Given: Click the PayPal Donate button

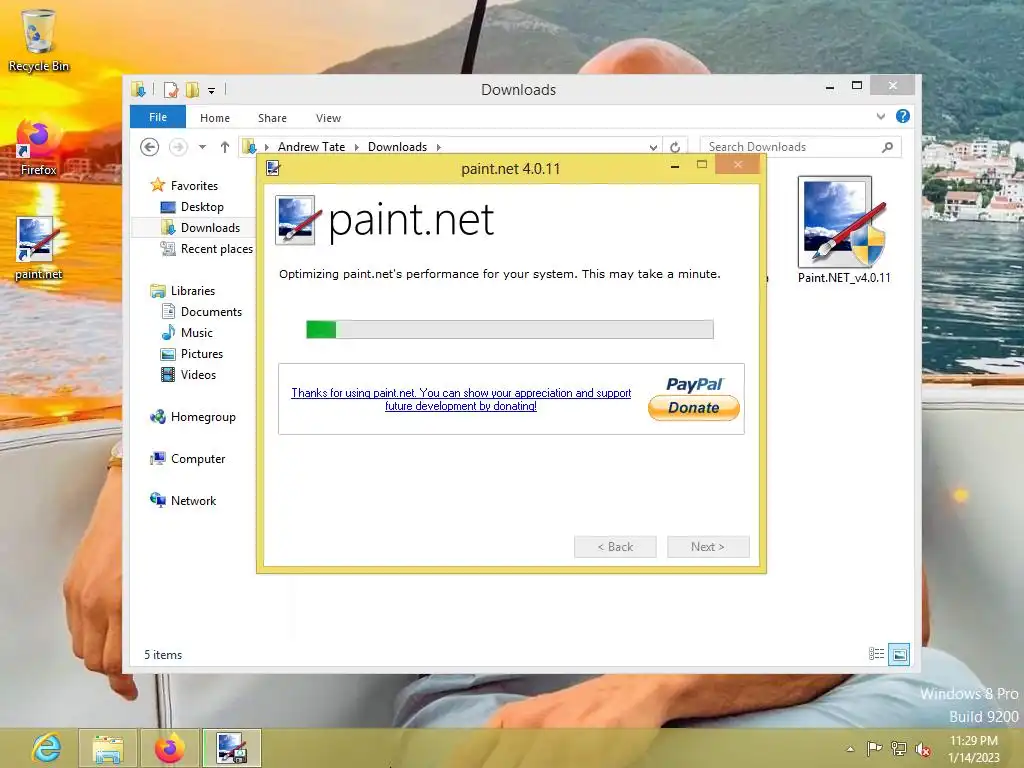Looking at the screenshot, I should point(694,407).
